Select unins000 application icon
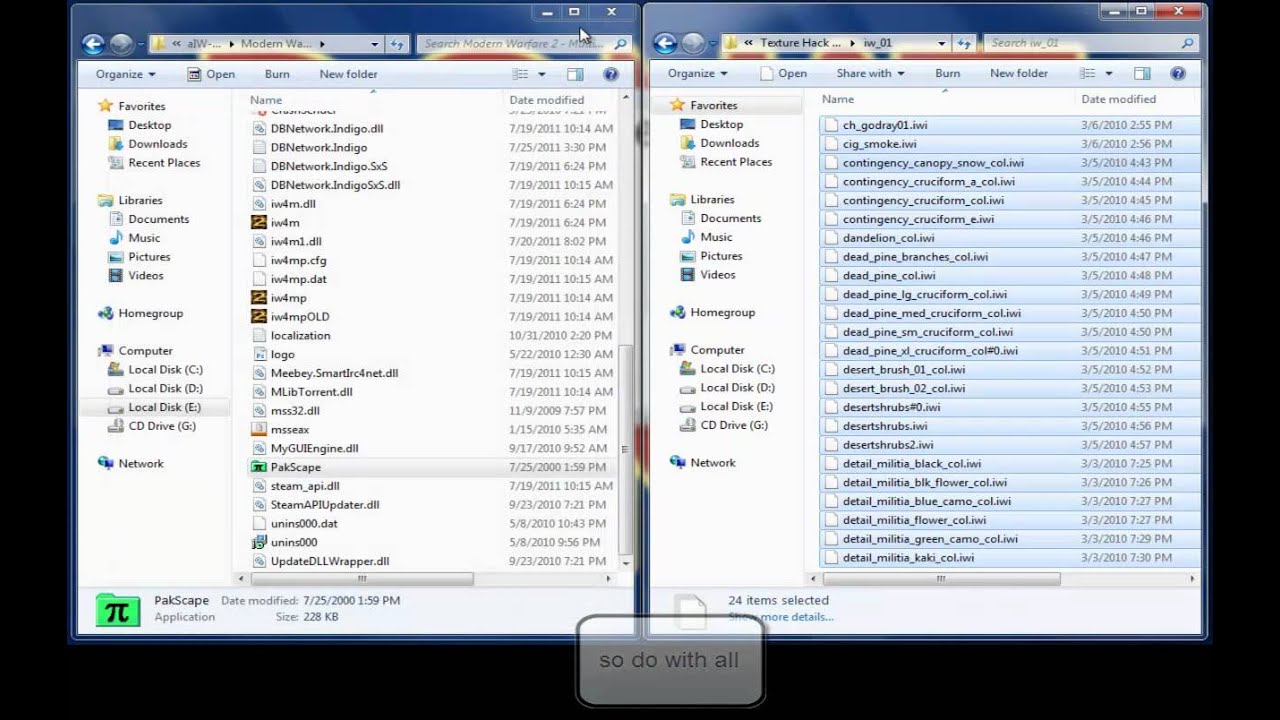The image size is (1280, 720). pyautogui.click(x=259, y=542)
